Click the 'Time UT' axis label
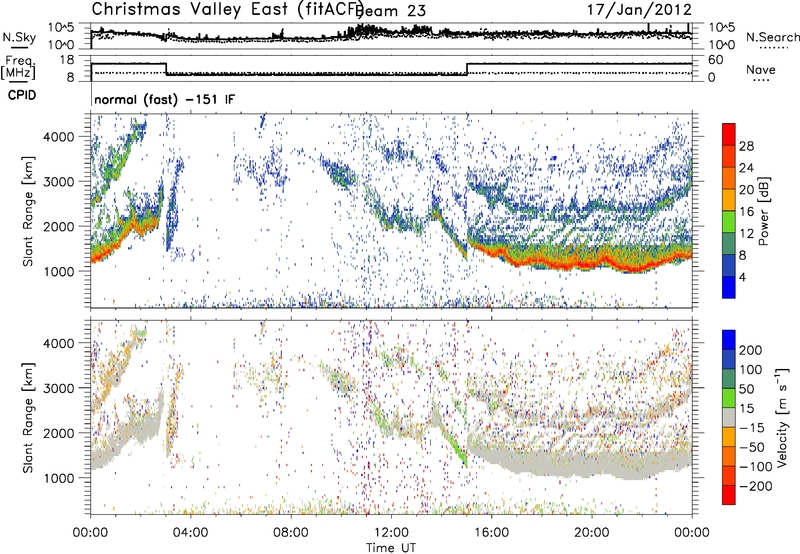The height and width of the screenshot is (554, 800). tap(391, 547)
